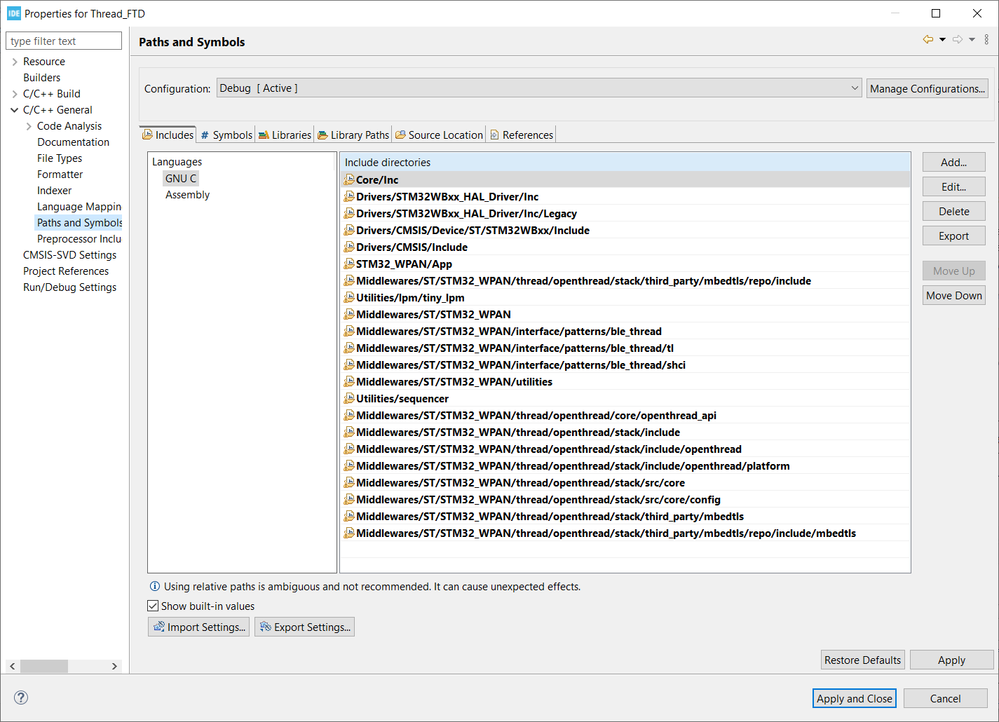The width and height of the screenshot is (999, 722).
Task: Click the back navigation arrow icon
Action: (x=928, y=40)
